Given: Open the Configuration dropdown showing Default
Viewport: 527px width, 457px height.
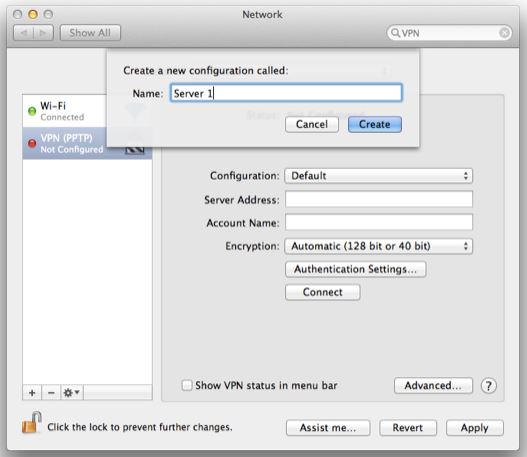Looking at the screenshot, I should pyautogui.click(x=378, y=176).
